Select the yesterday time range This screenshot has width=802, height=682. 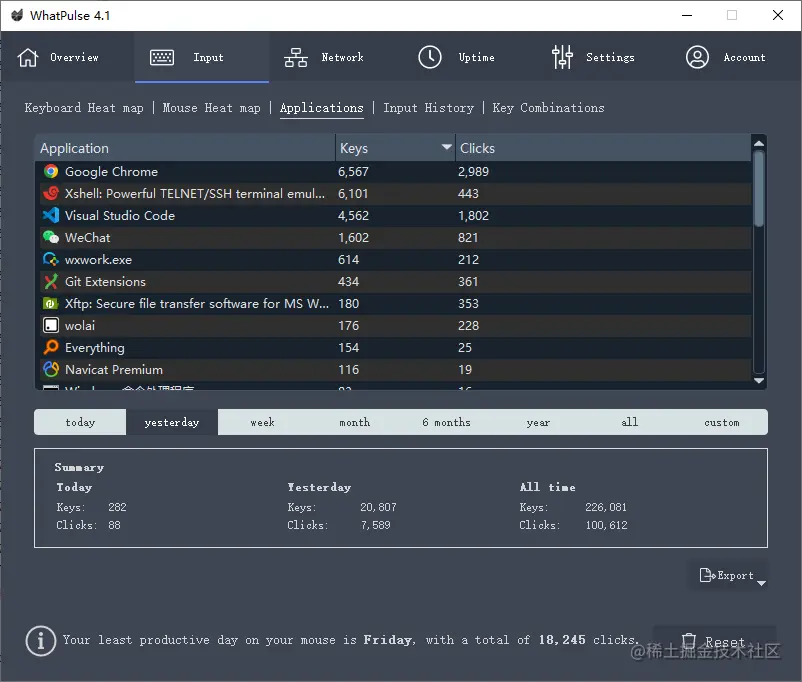tap(172, 422)
